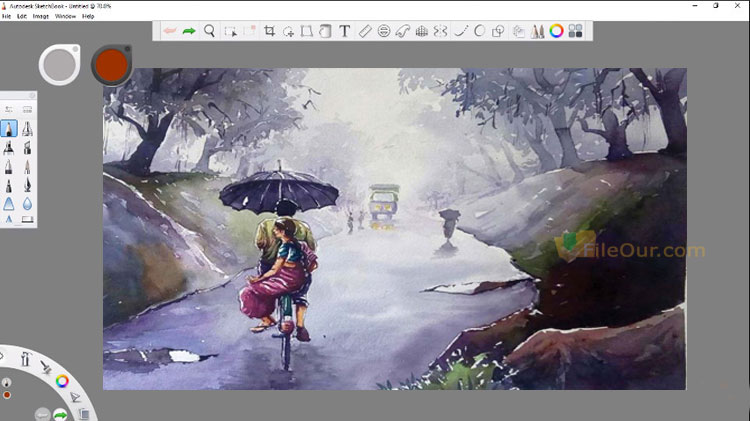Click the grey brush puck
The width and height of the screenshot is (750, 421).
(59, 65)
